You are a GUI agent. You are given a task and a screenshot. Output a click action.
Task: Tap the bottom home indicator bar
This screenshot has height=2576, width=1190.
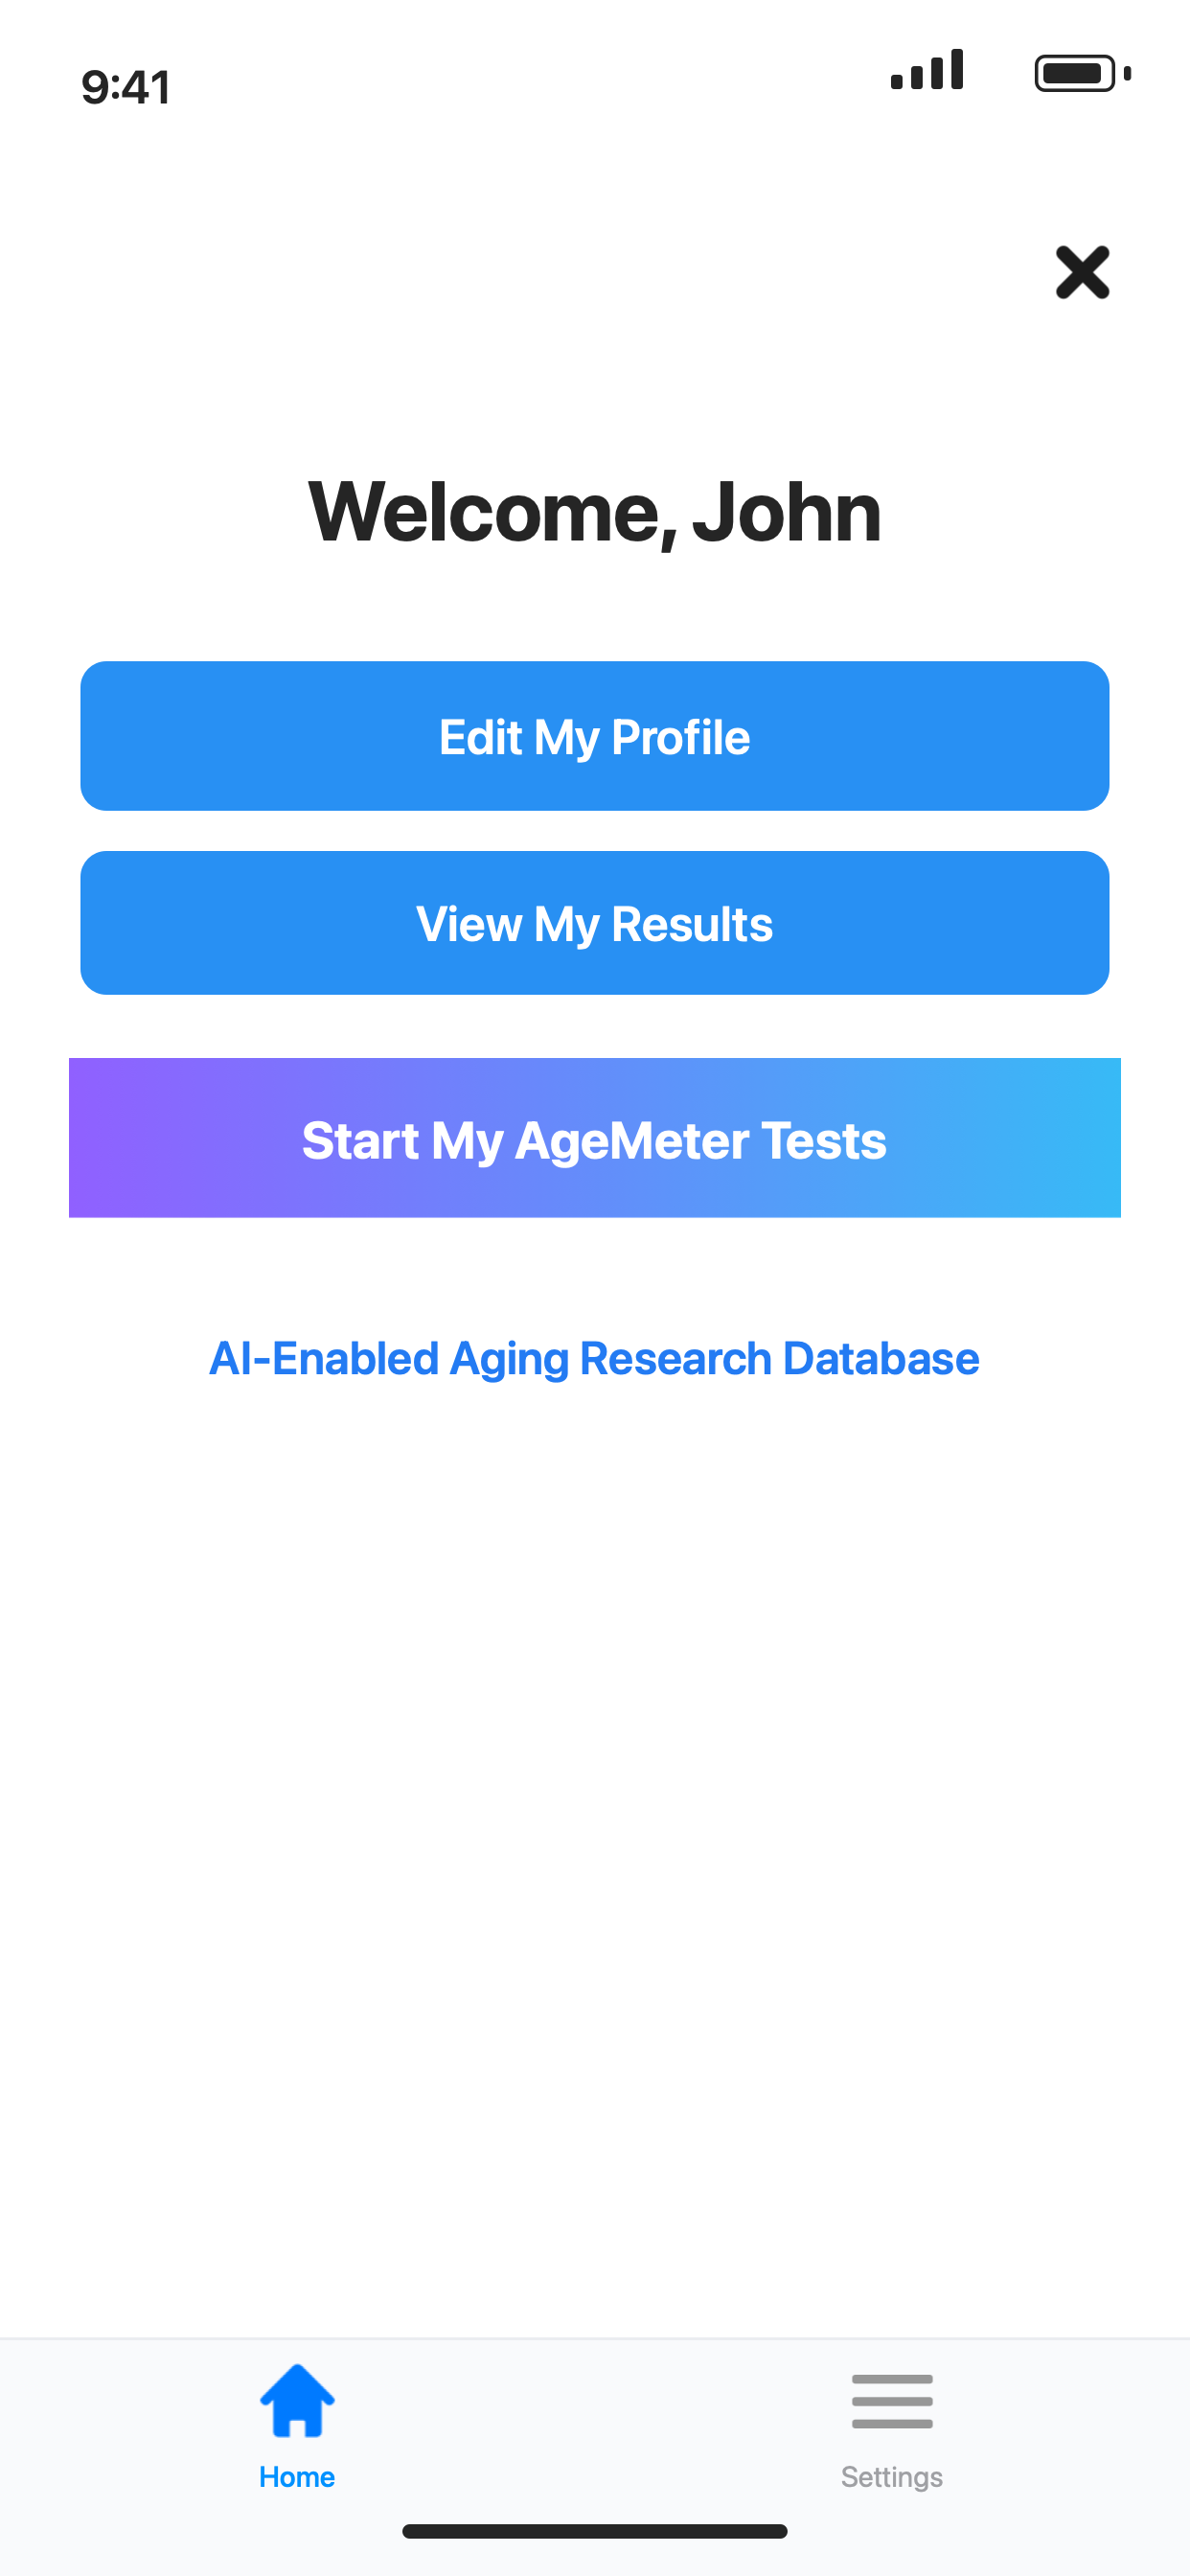[595, 2531]
